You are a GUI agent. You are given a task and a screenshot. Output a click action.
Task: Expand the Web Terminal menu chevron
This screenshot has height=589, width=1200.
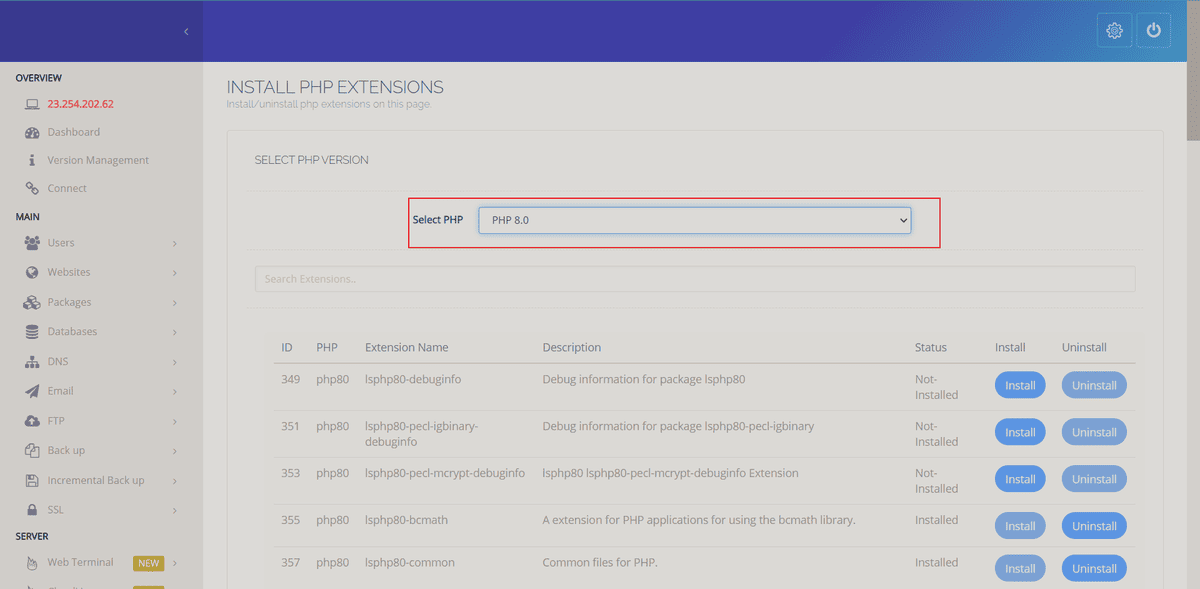[175, 562]
